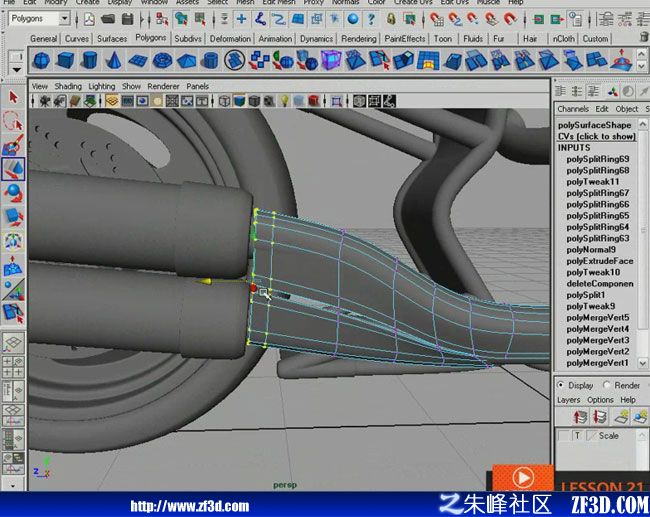The height and width of the screenshot is (517, 650).
Task: Click the red move manipulator center handle
Action: click(x=253, y=287)
